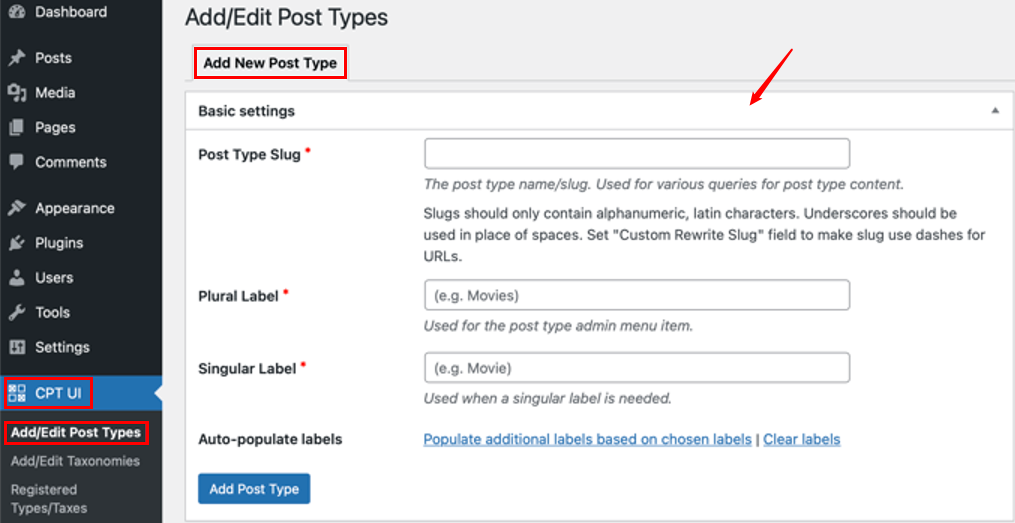Screen dimensions: 1015x523
Task: Open Registered Types/Taxes submenu
Action: click(49, 498)
